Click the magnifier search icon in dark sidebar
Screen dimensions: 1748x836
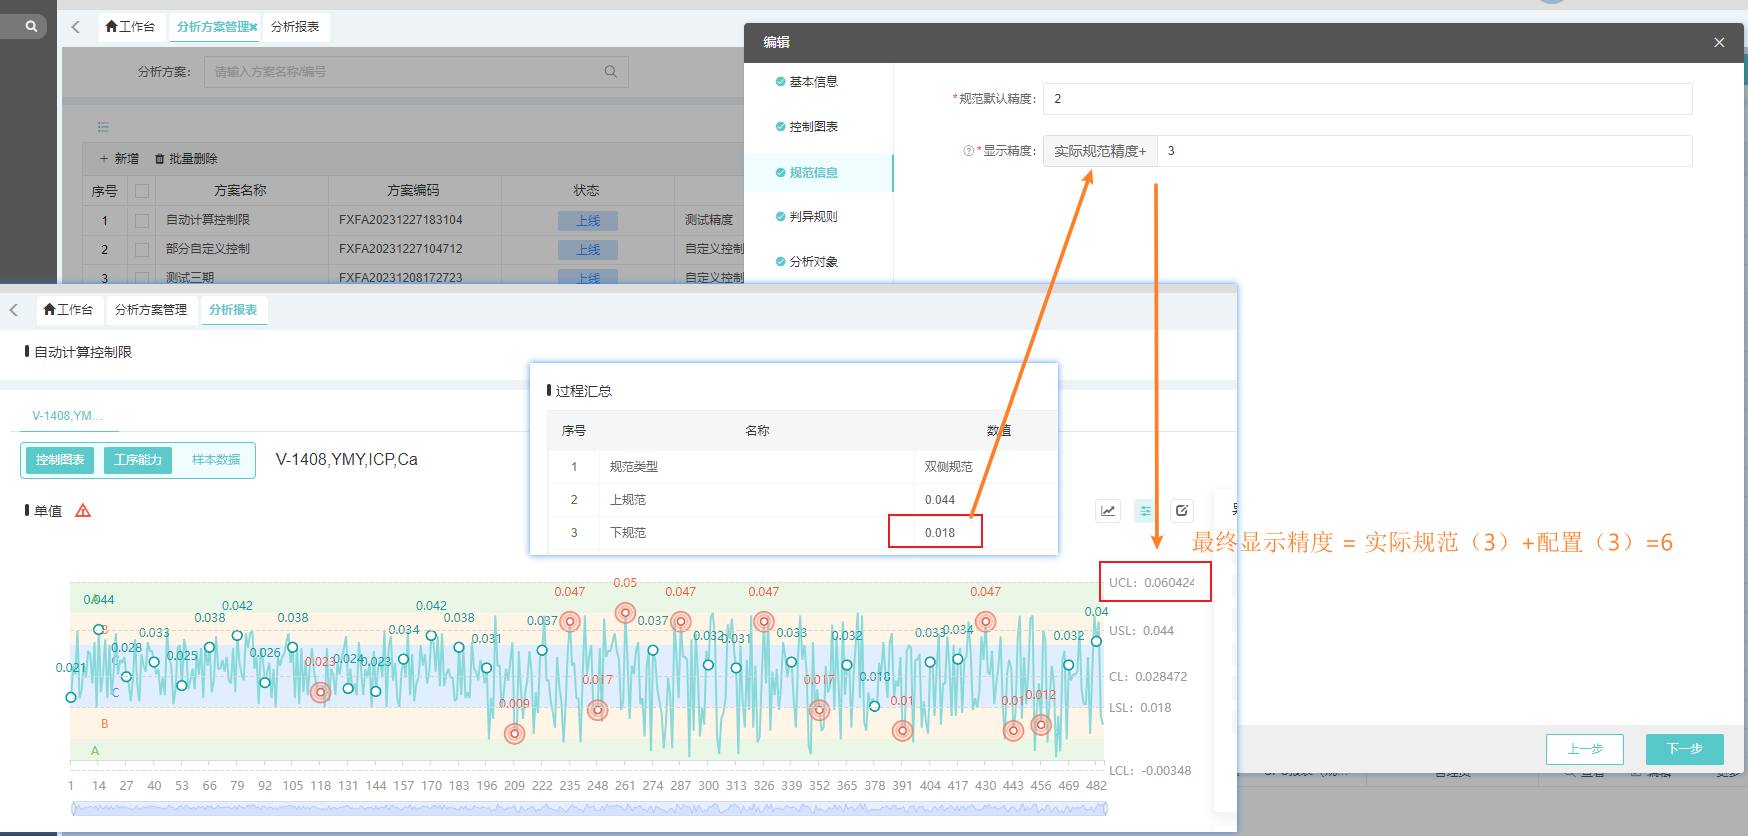pyautogui.click(x=31, y=26)
